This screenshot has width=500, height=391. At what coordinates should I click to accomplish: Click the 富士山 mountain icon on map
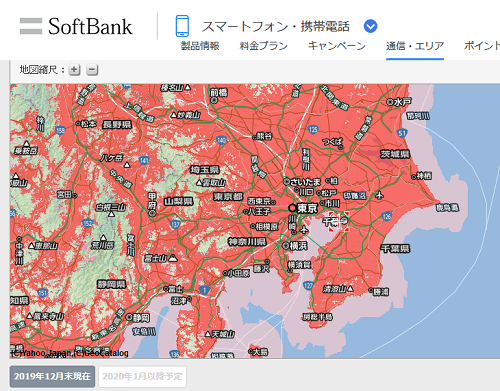click(173, 258)
